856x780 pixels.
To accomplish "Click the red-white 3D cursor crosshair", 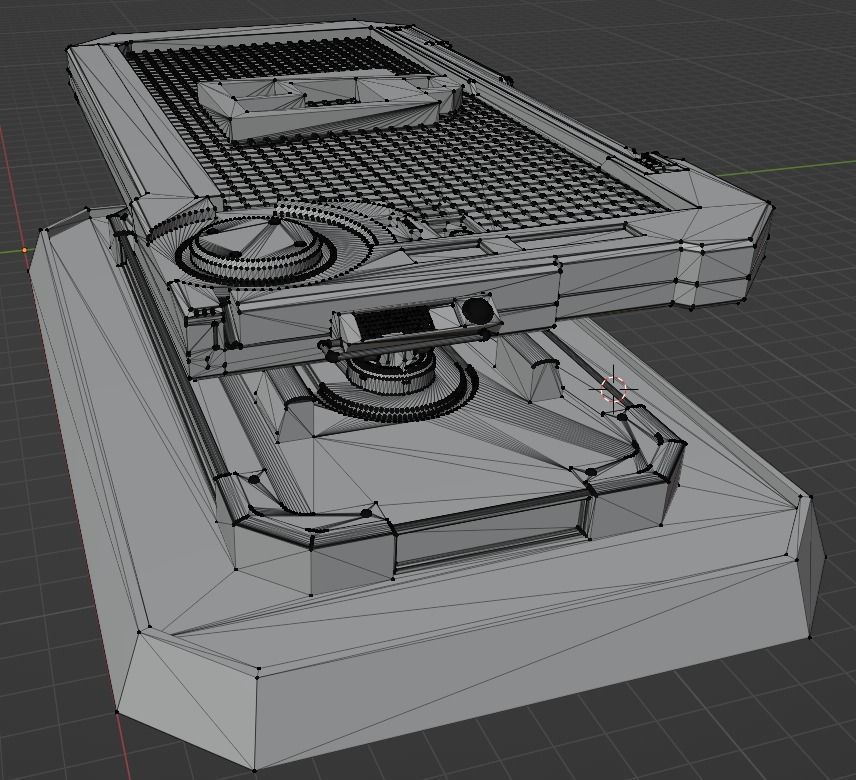I will (614, 389).
